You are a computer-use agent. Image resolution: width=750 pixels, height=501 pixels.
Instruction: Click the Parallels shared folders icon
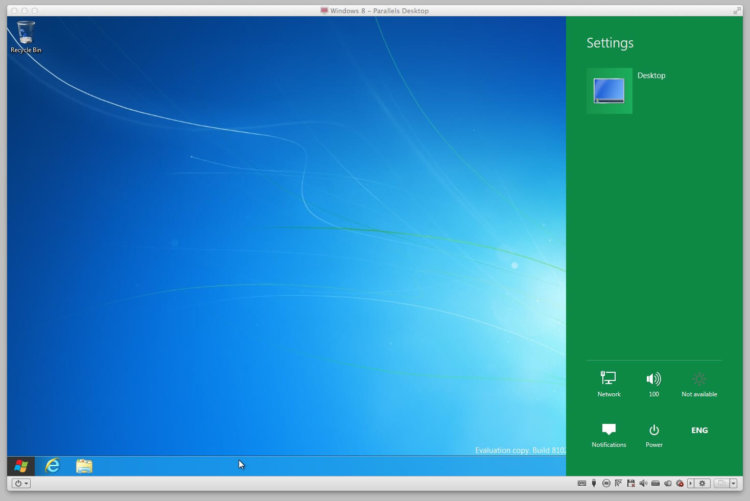(668, 483)
